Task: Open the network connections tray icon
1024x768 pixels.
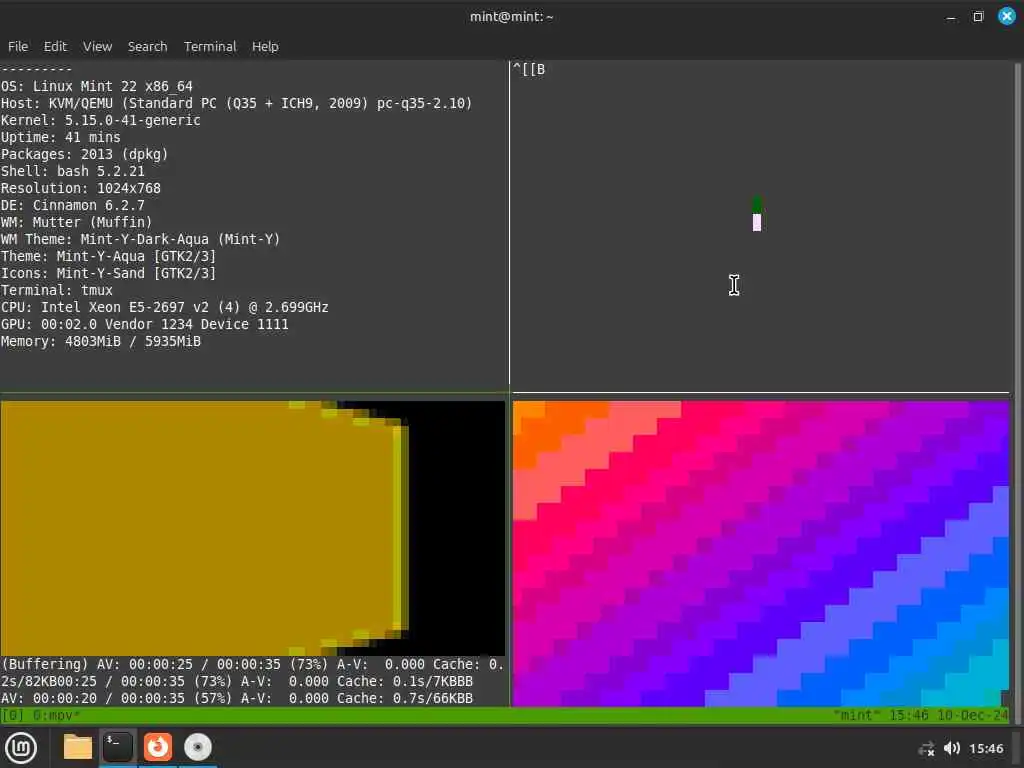Action: (926, 748)
